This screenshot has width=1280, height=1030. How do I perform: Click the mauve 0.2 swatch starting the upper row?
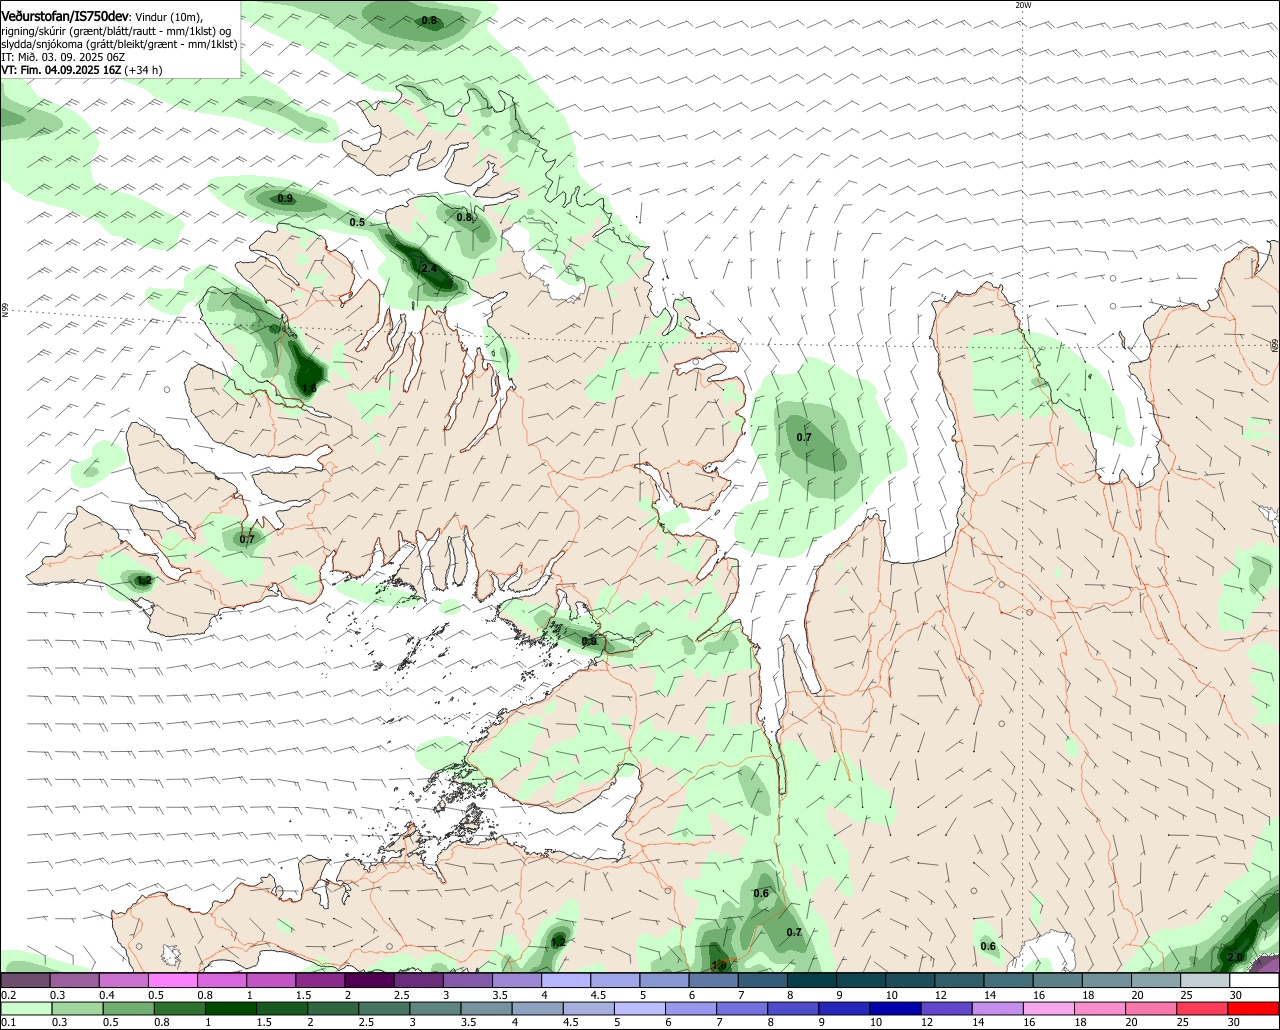[x=25, y=981]
